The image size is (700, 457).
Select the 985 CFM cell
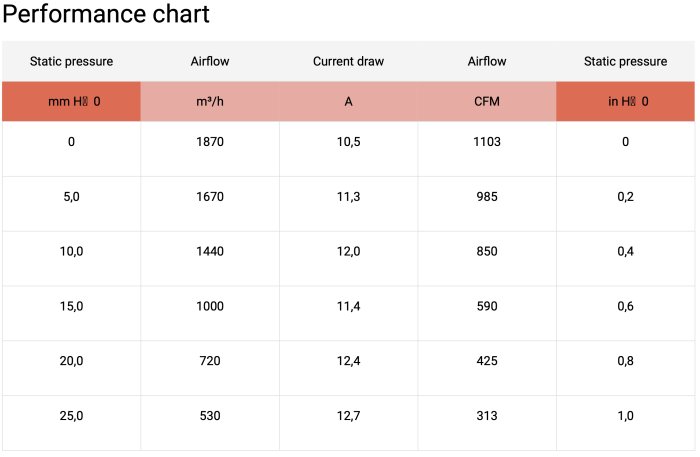tap(487, 197)
